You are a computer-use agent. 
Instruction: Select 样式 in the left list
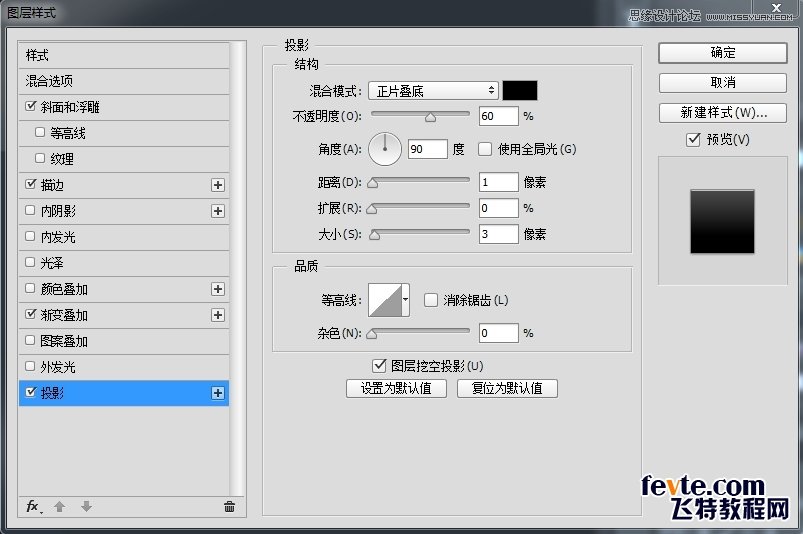(x=123, y=55)
